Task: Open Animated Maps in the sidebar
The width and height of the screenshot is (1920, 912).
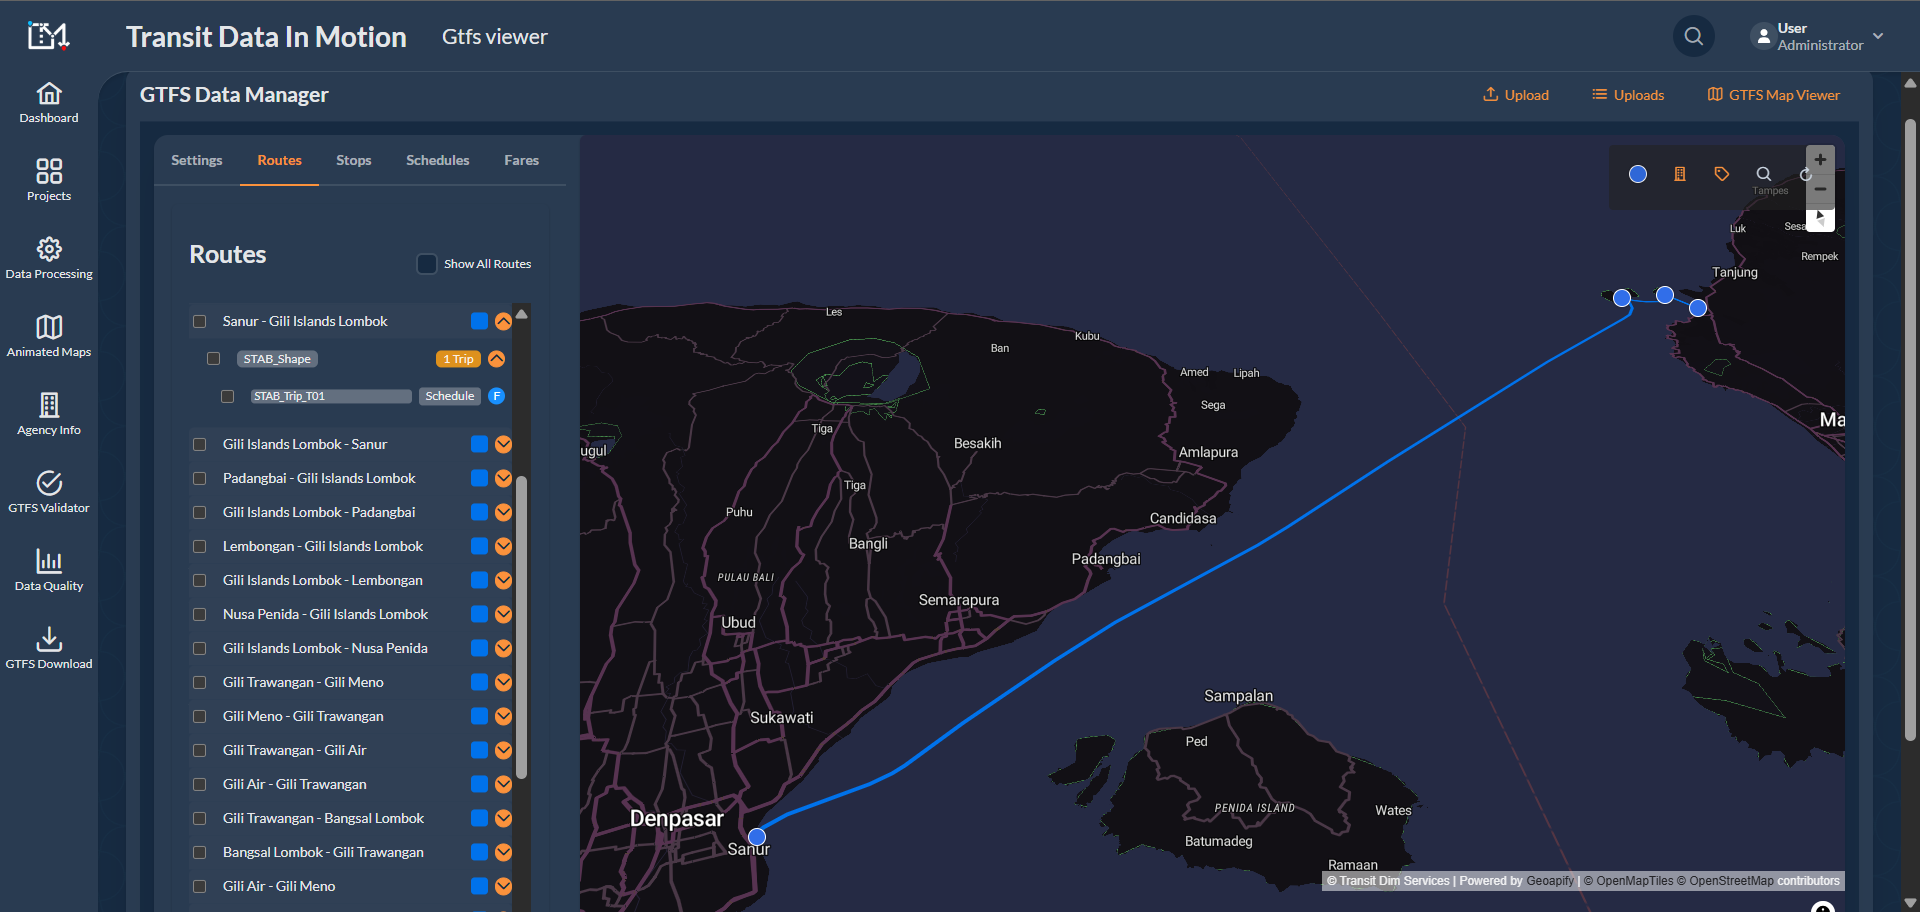Action: tap(49, 336)
